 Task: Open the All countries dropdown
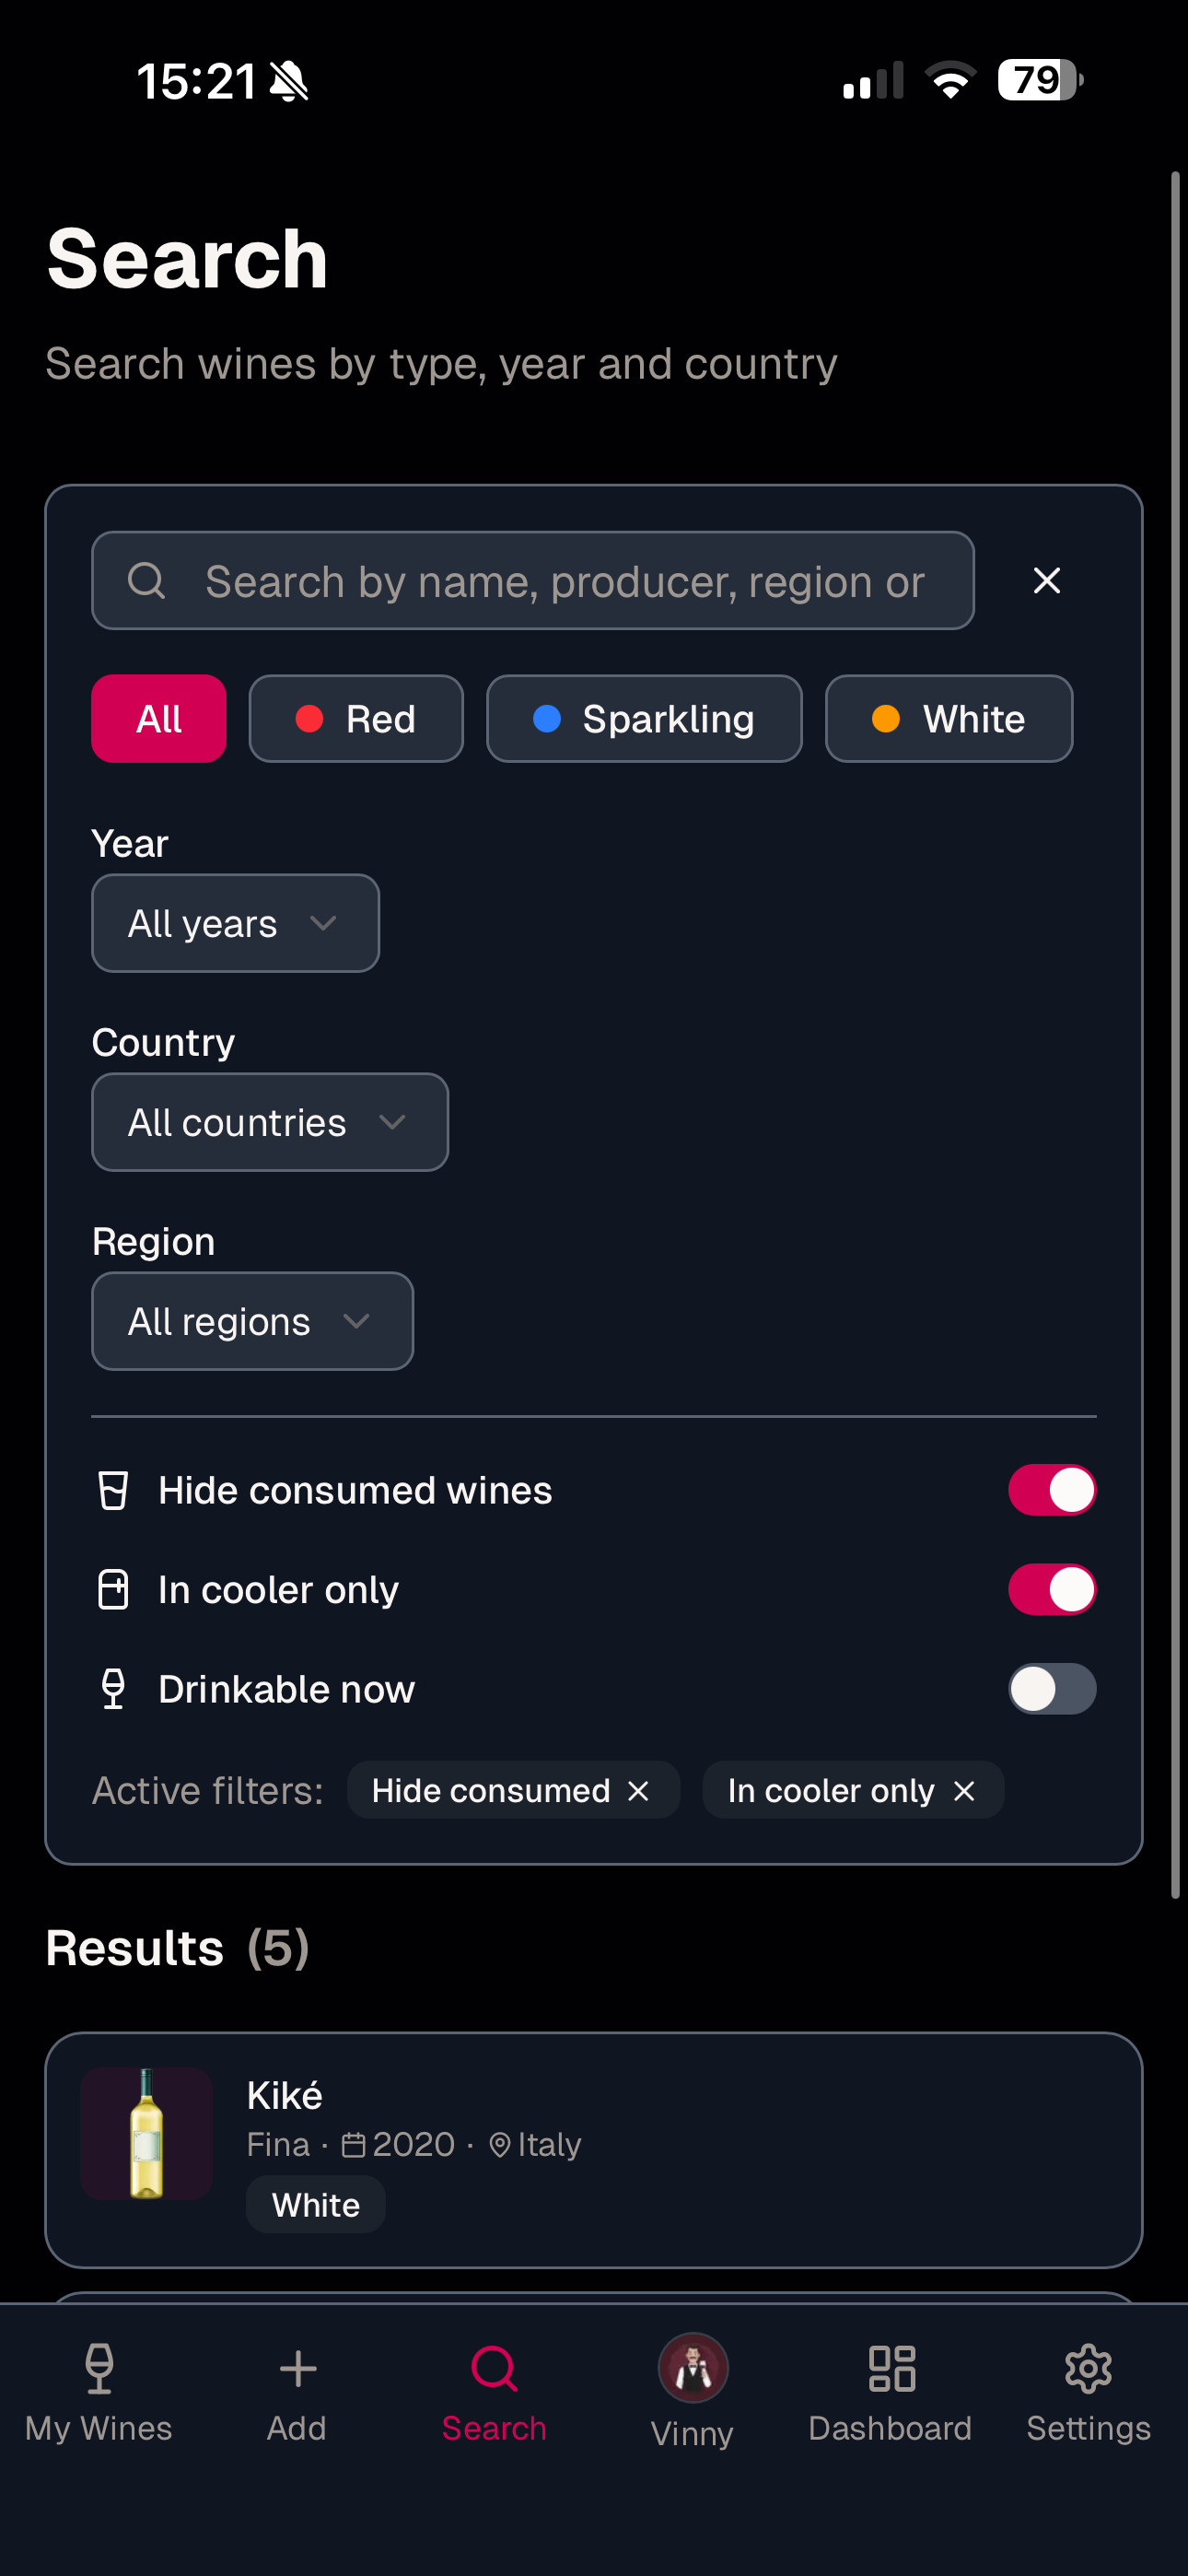click(270, 1122)
